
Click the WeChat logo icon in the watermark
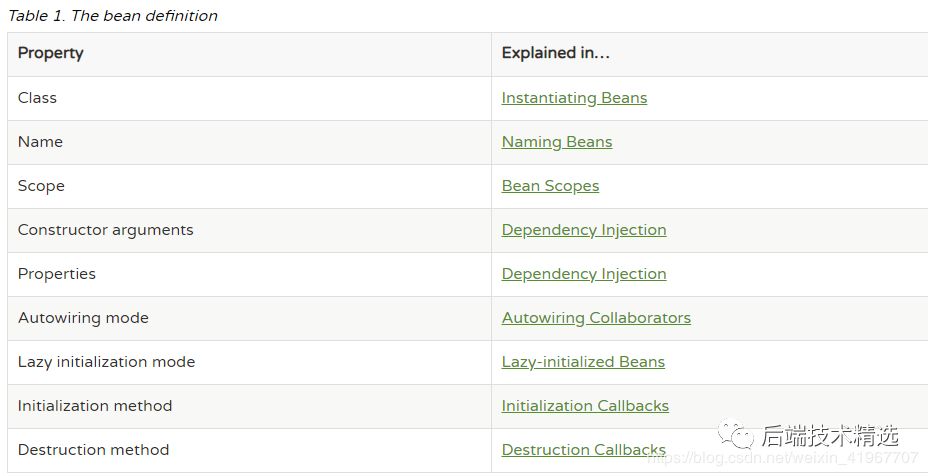pos(738,435)
